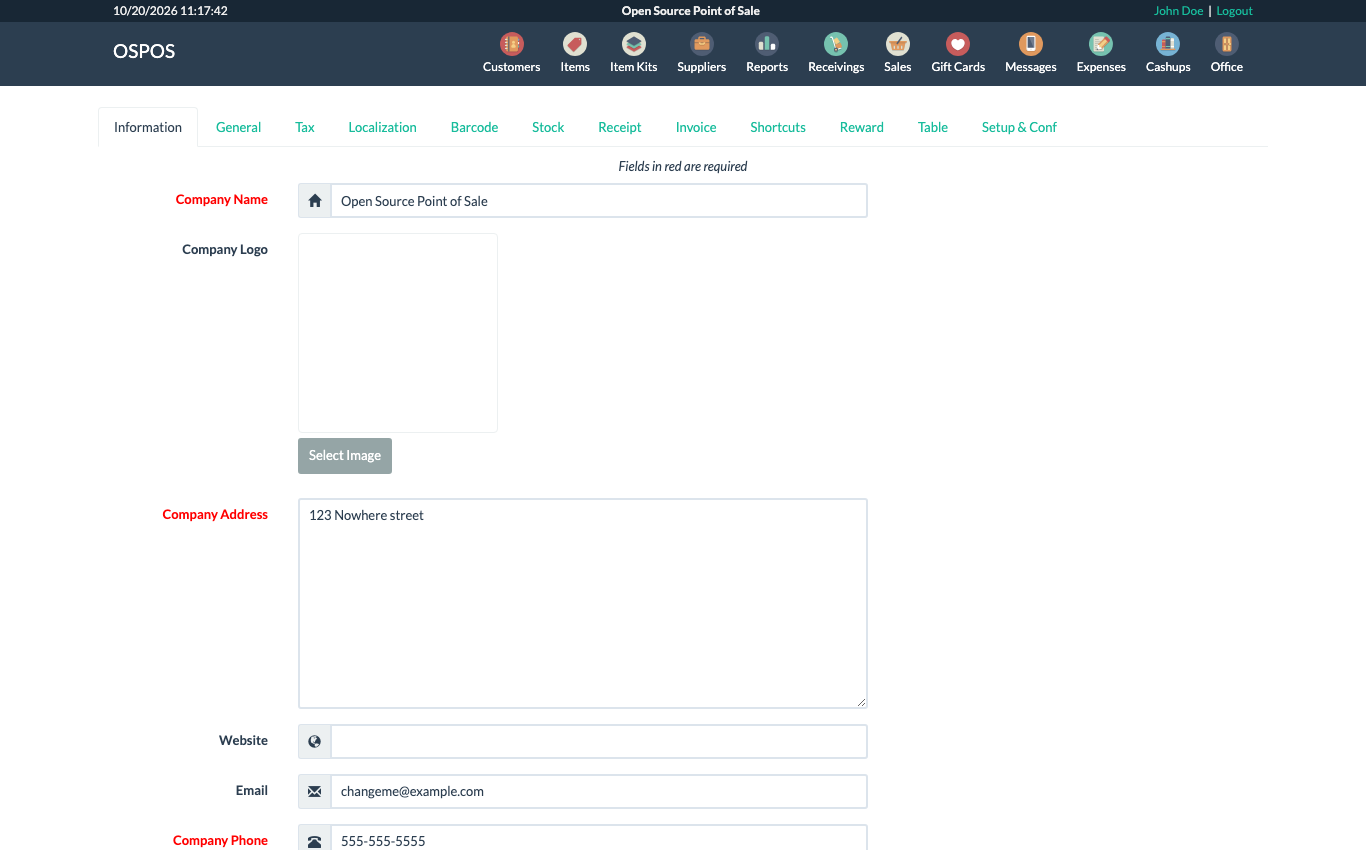Focus the Company Name input field
The width and height of the screenshot is (1366, 850).
tap(599, 201)
